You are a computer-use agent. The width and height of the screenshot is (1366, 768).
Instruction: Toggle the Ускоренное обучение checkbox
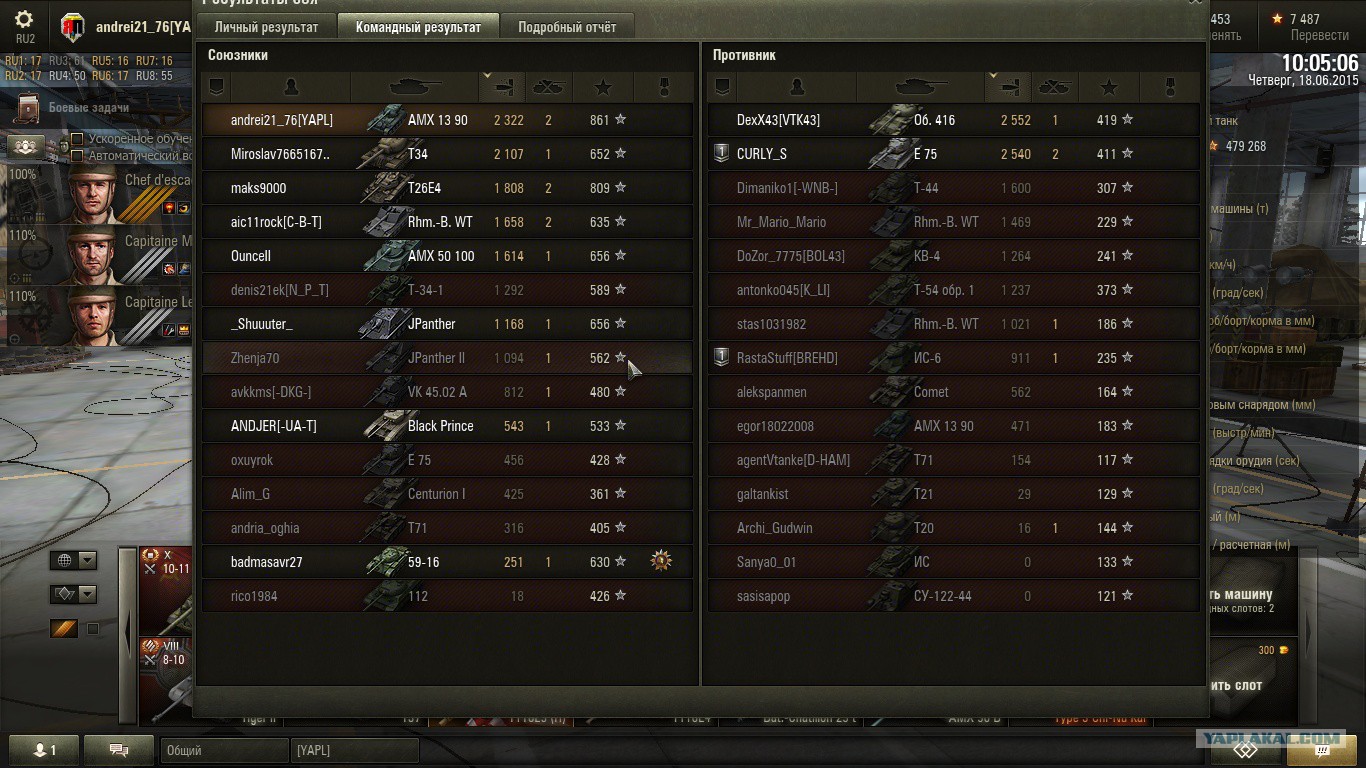point(77,139)
